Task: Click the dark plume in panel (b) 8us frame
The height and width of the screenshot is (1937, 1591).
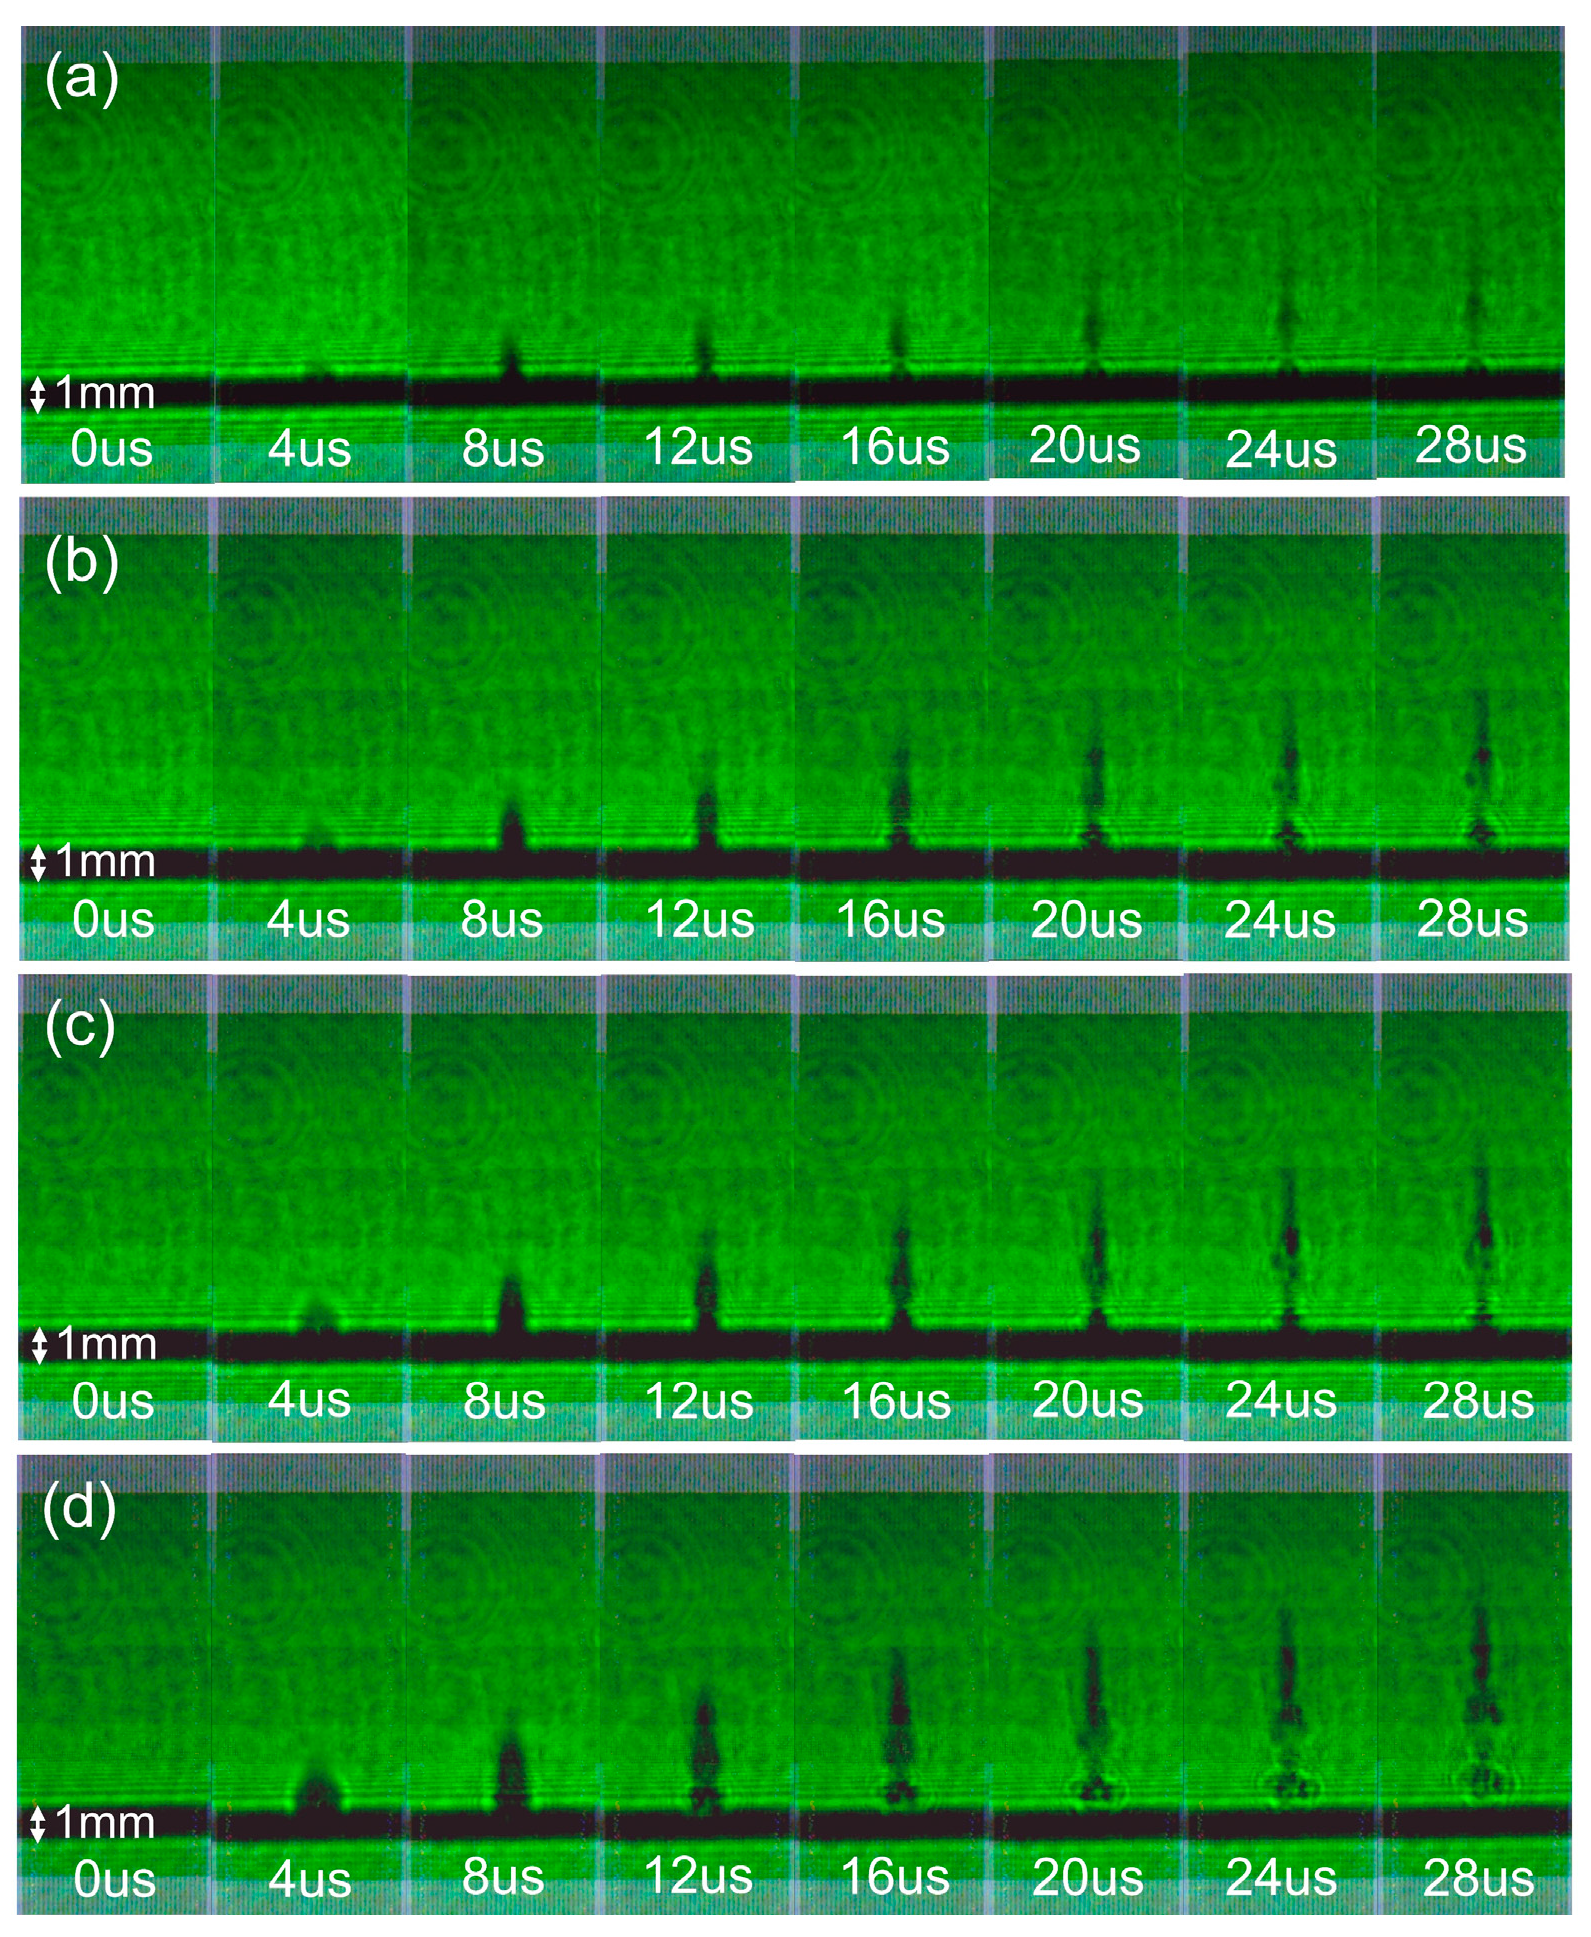Action: pyautogui.click(x=512, y=826)
